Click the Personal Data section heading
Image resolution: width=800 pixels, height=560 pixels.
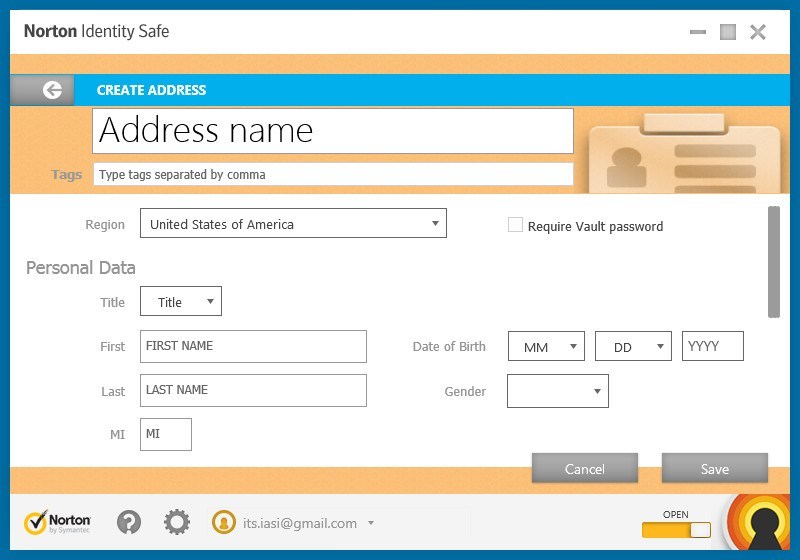[x=81, y=268]
